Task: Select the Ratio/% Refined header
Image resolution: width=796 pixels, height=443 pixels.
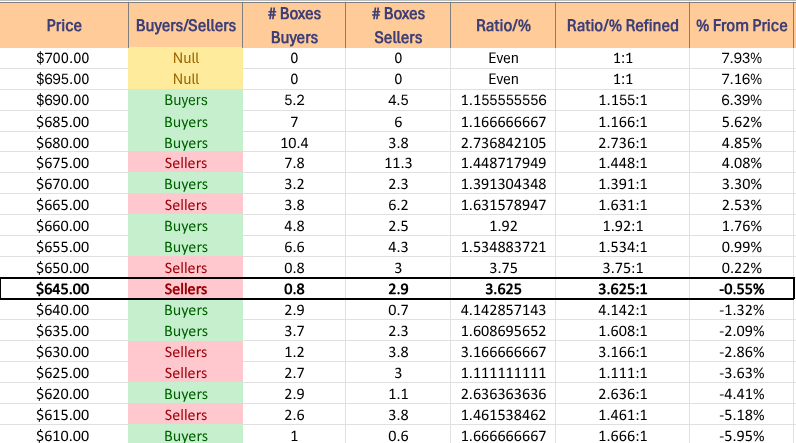Action: coord(621,24)
